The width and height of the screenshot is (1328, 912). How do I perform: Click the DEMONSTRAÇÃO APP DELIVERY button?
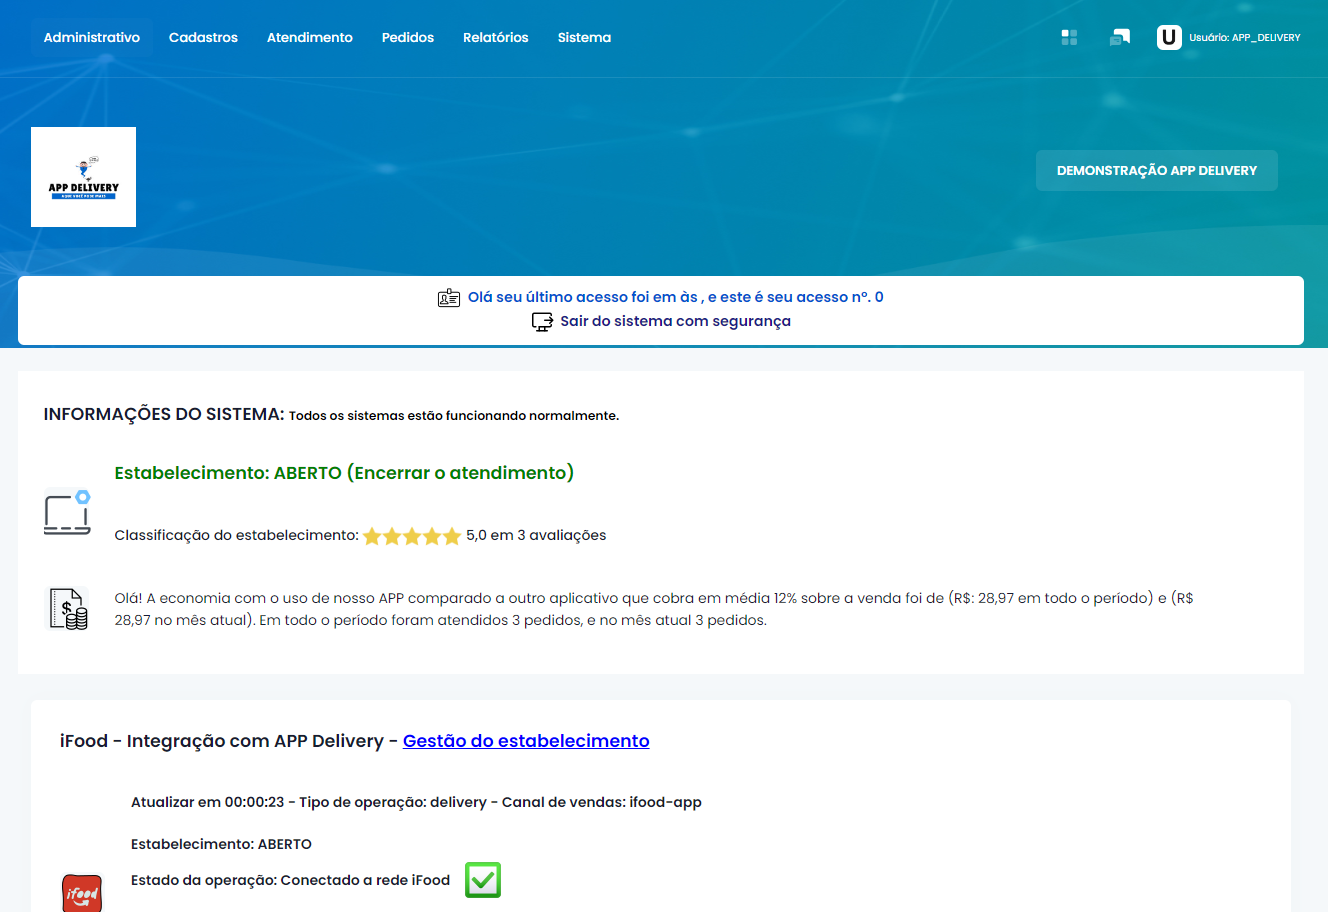pos(1157,171)
